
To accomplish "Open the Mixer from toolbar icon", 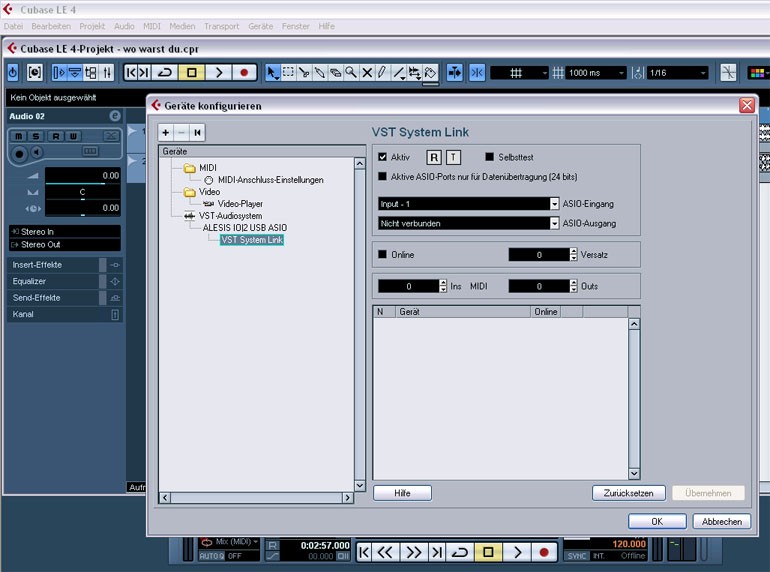I will 107,73.
